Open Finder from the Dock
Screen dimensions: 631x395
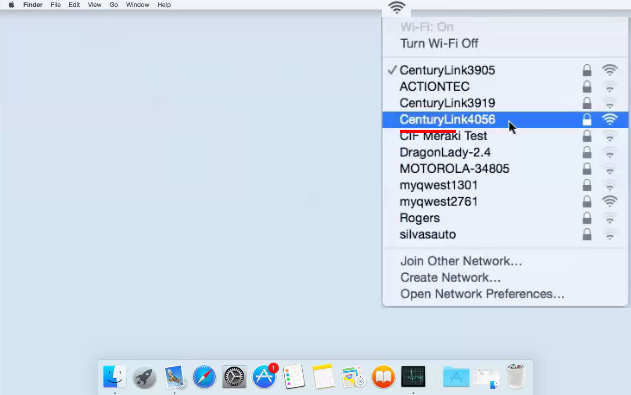click(114, 377)
